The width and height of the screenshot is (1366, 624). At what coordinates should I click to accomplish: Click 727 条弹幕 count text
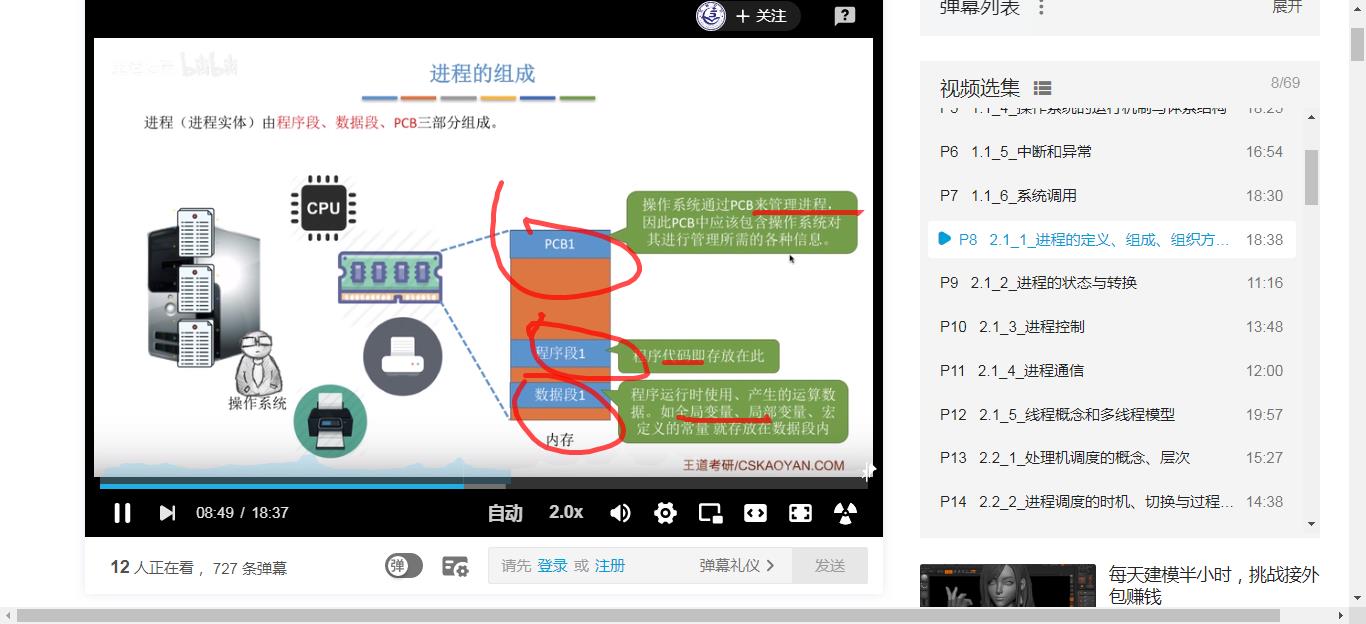pos(250,568)
